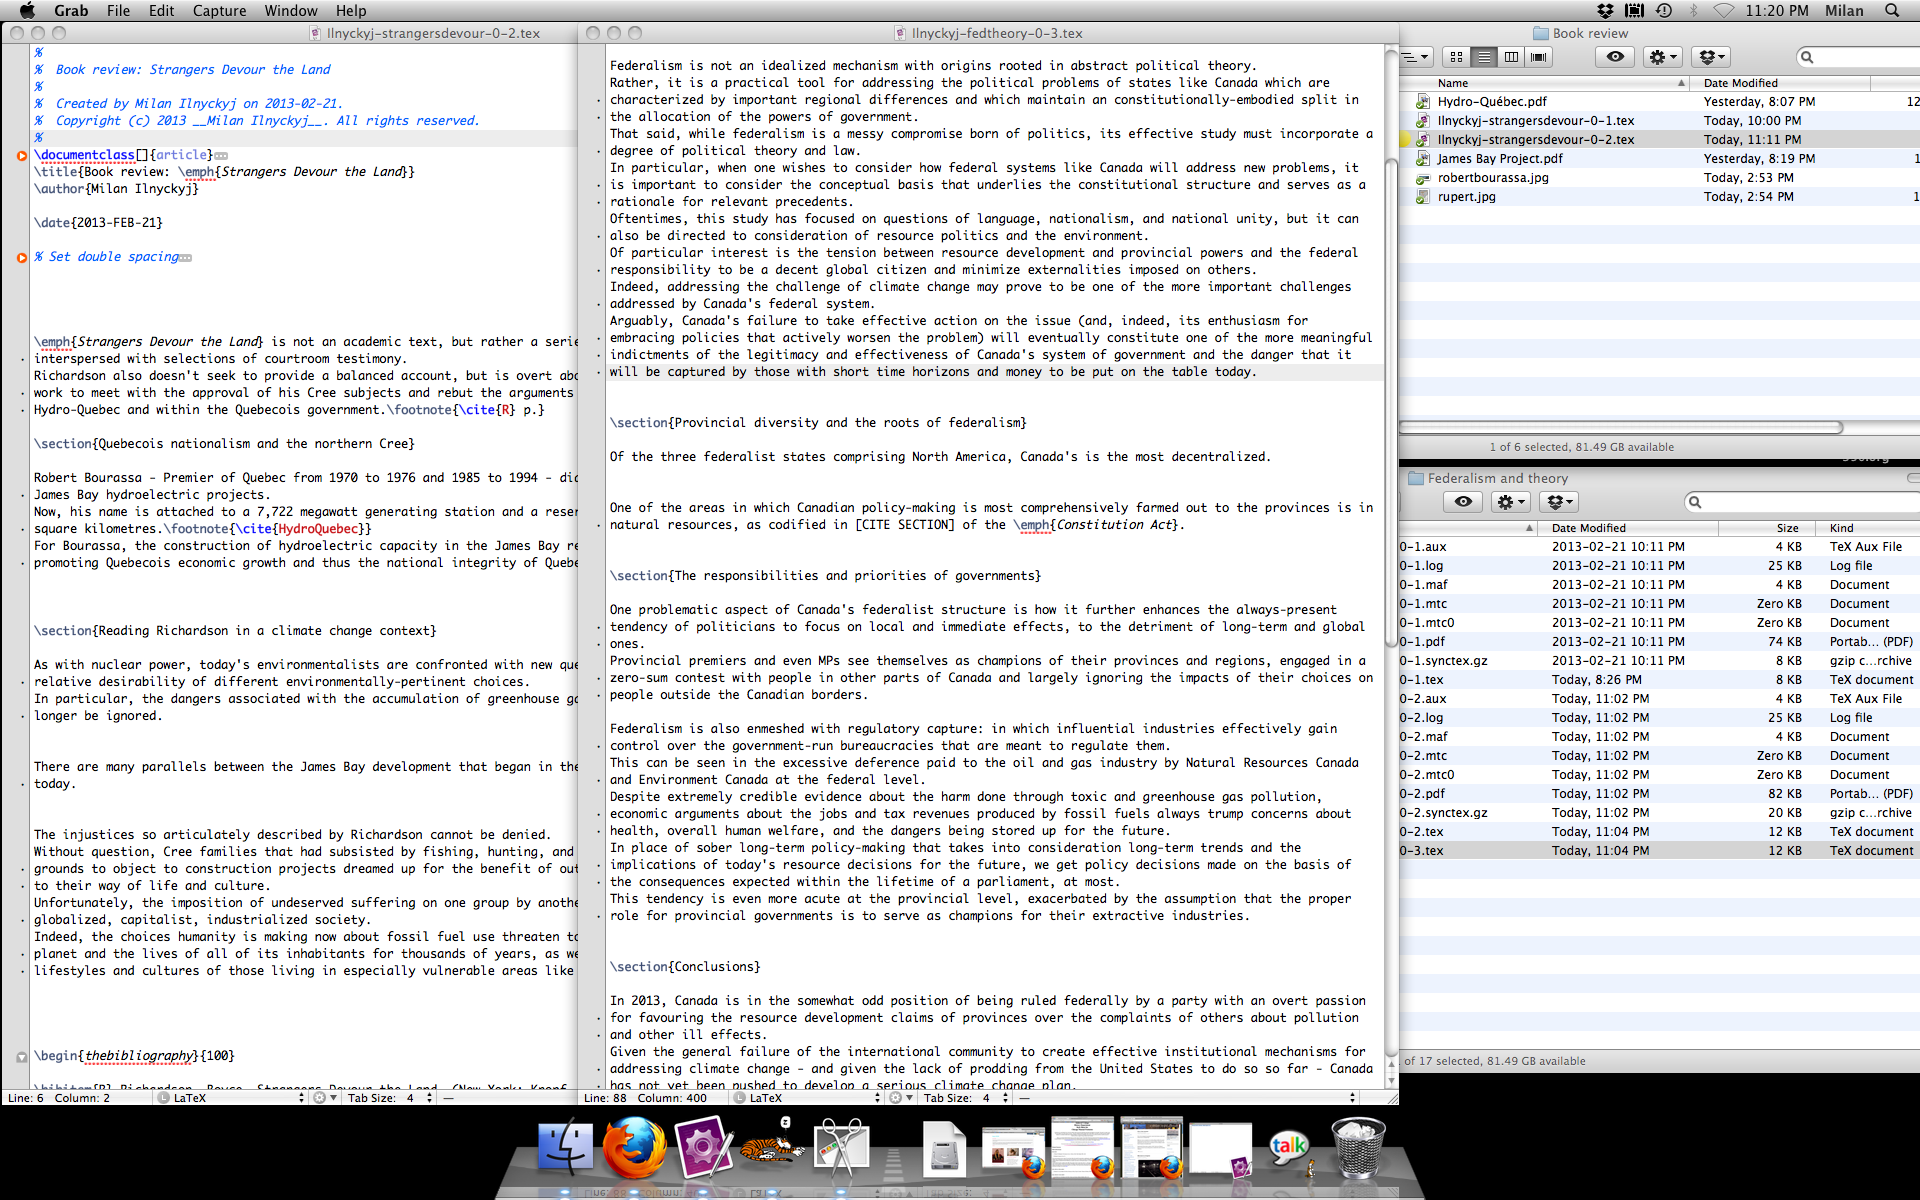Viewport: 1920px width, 1200px height.
Task: Open the Dropbox dropdown in Book review toolbar
Action: click(x=1713, y=57)
